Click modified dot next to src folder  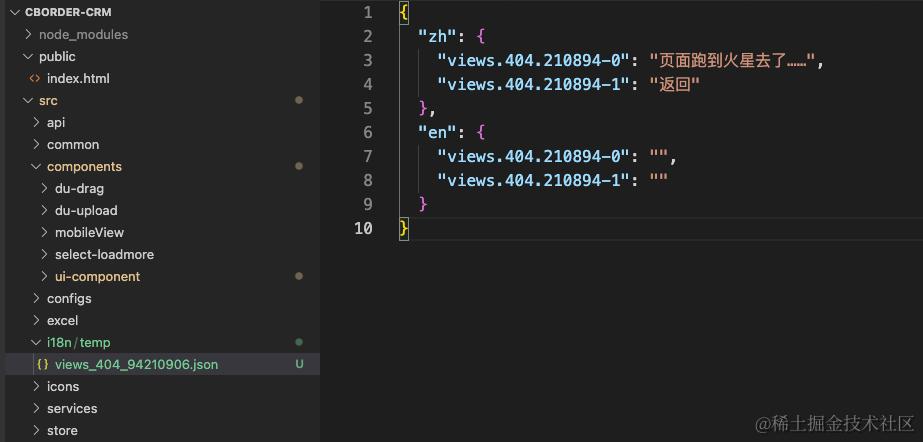point(299,101)
